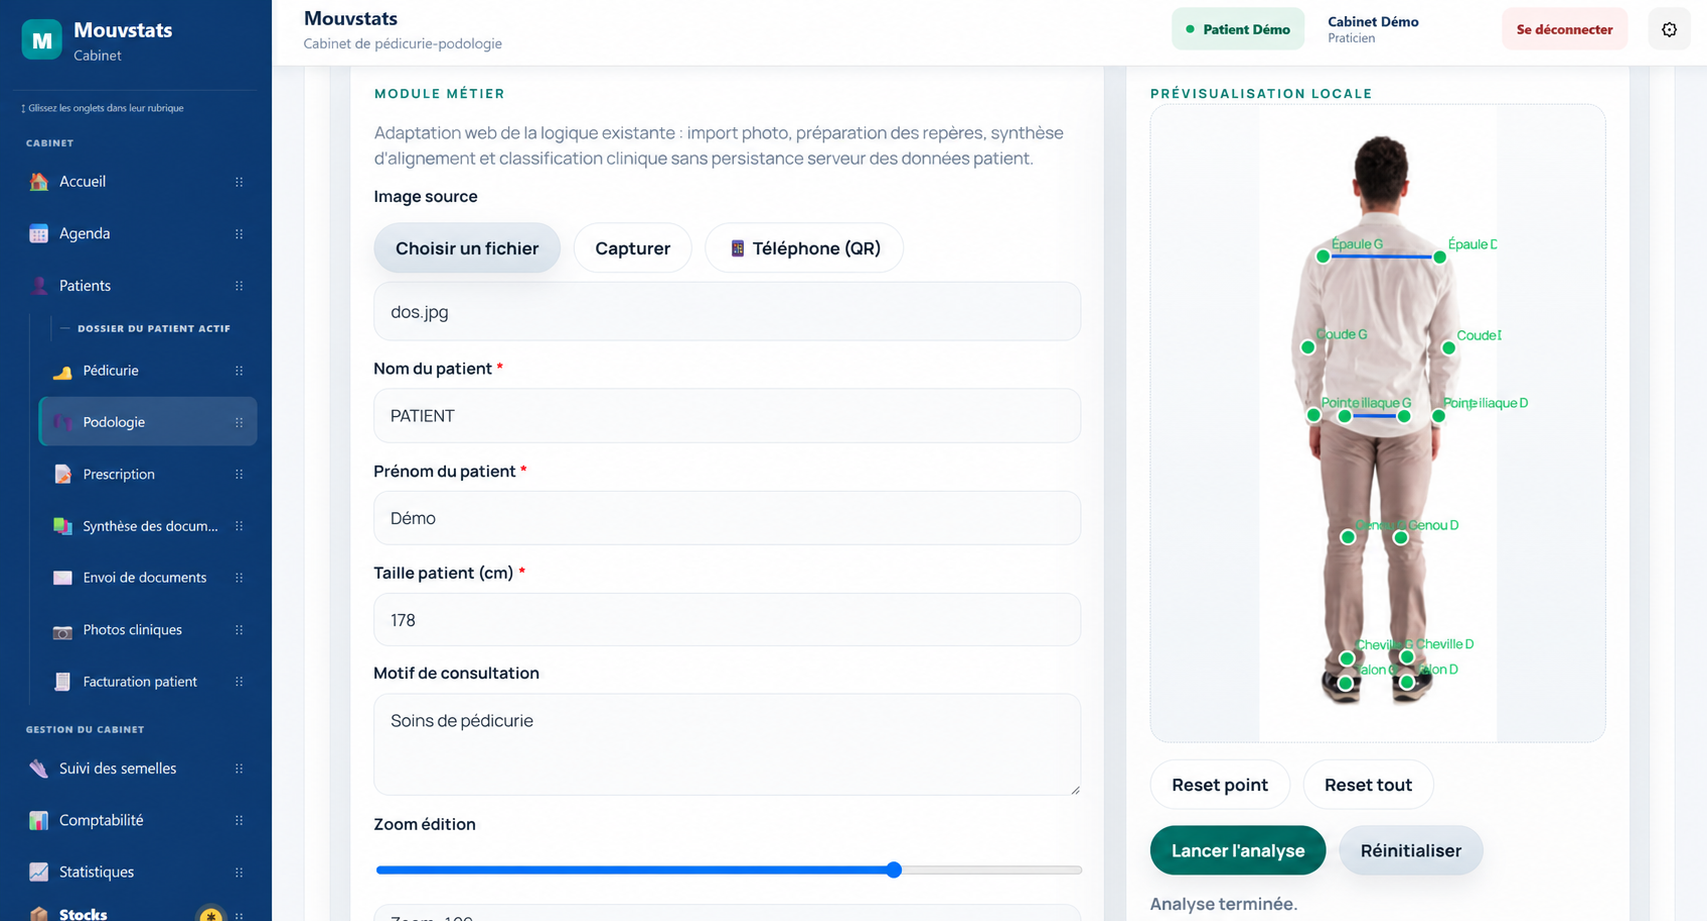Click the Épaule D landmark point
Screen dimensions: 1707x921
pos(1440,257)
